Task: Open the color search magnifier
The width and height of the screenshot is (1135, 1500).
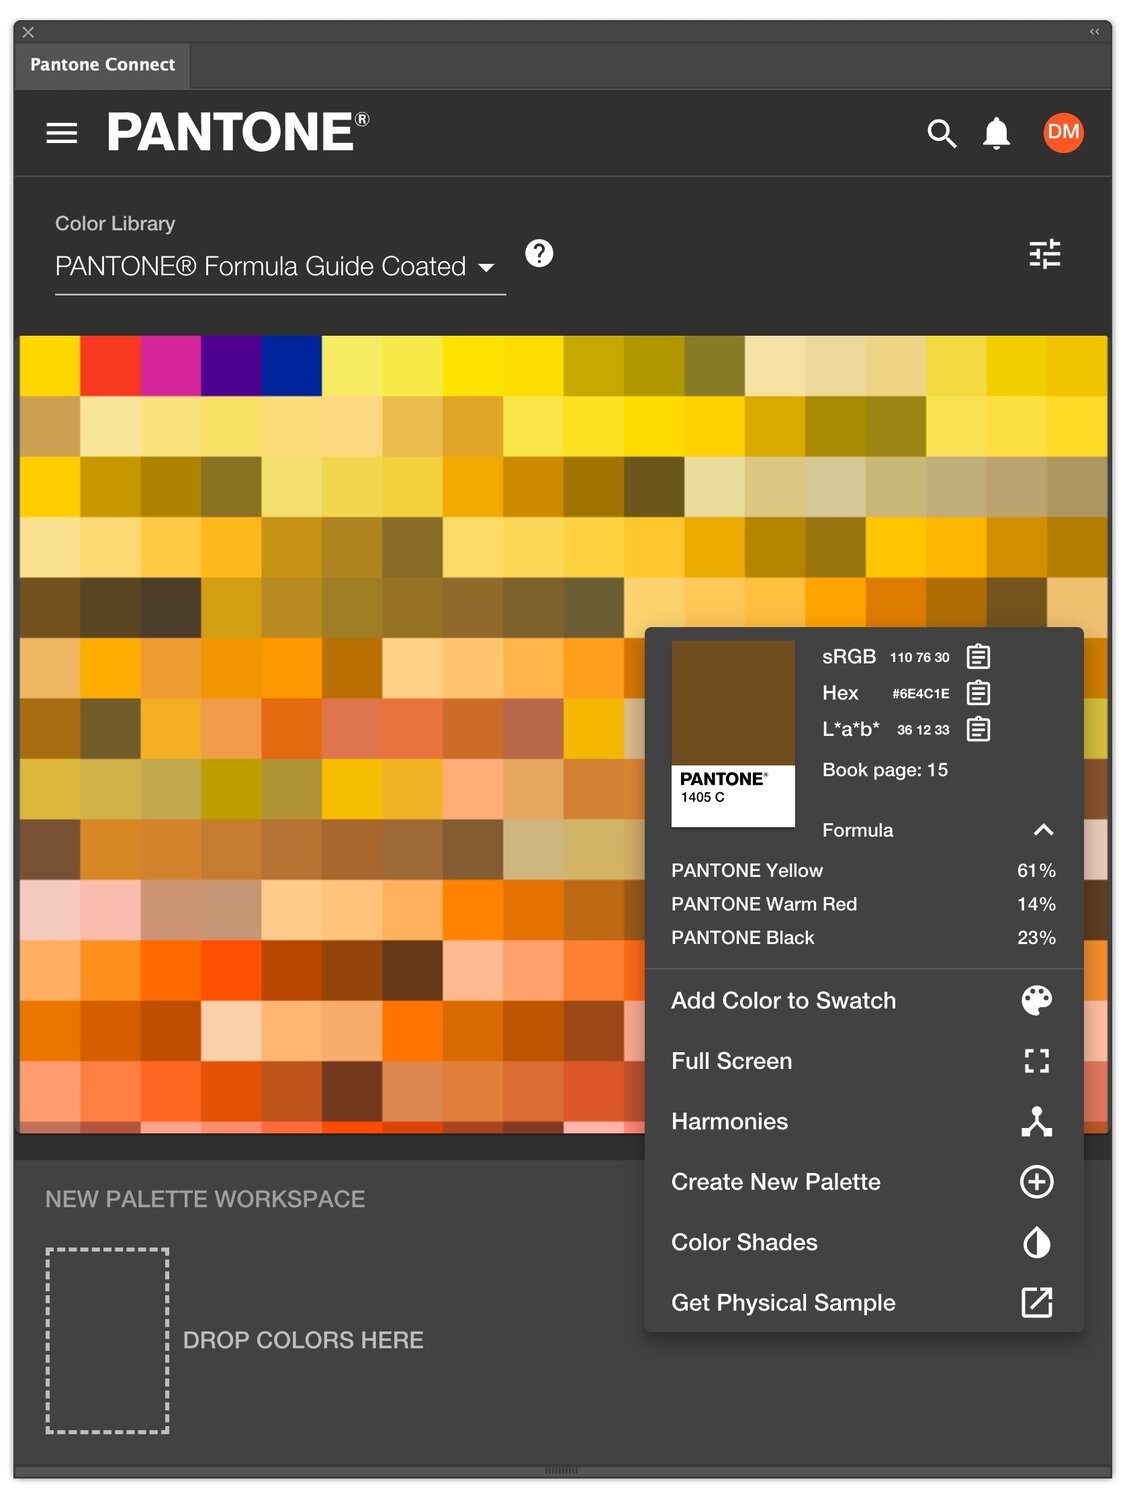Action: 941,133
